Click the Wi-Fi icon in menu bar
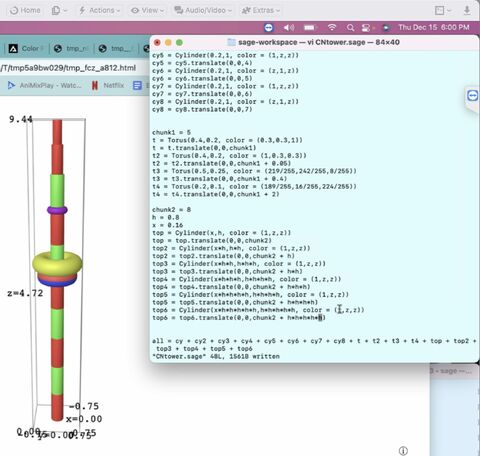This screenshot has width=480, height=456. click(332, 27)
